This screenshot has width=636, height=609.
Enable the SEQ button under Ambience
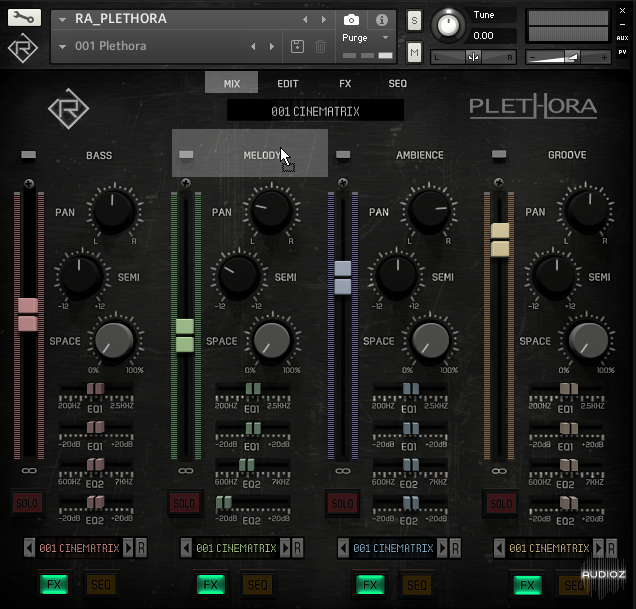click(417, 585)
